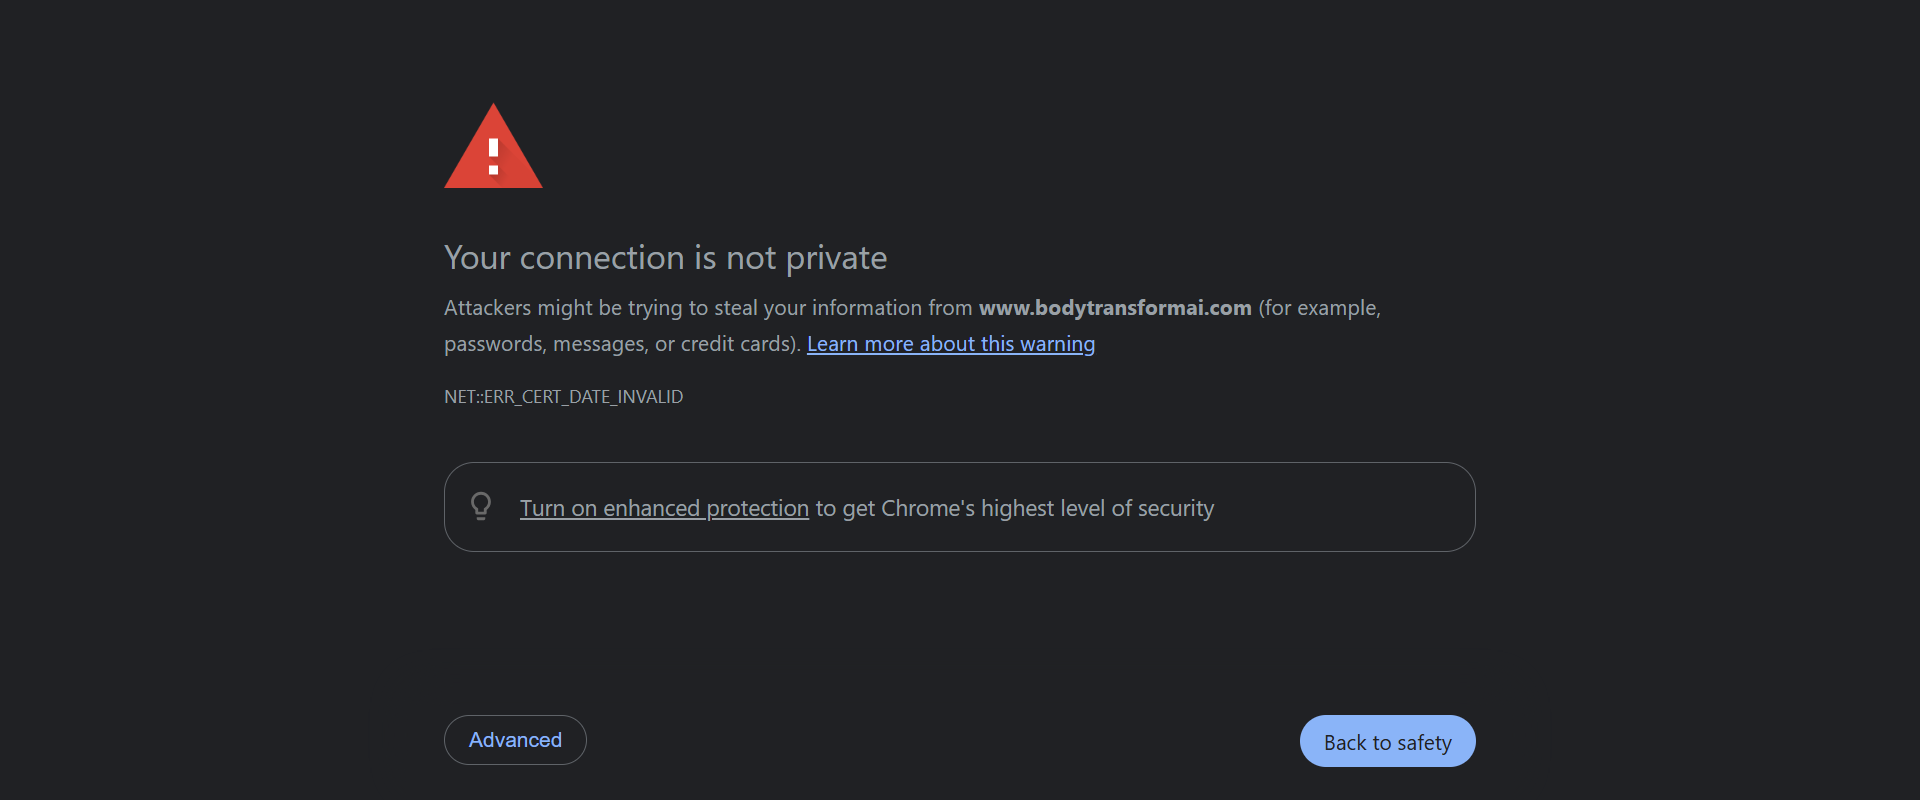
Task: Click empty right side of enhanced protection box
Action: [x=1350, y=507]
